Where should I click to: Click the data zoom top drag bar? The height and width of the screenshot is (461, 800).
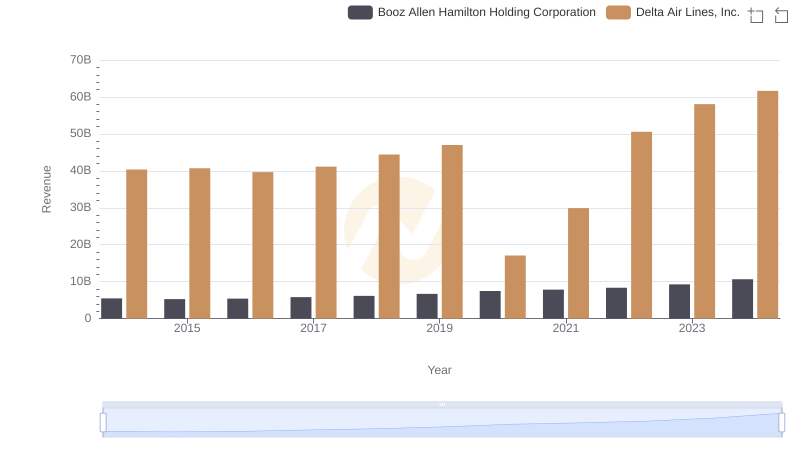(x=442, y=404)
